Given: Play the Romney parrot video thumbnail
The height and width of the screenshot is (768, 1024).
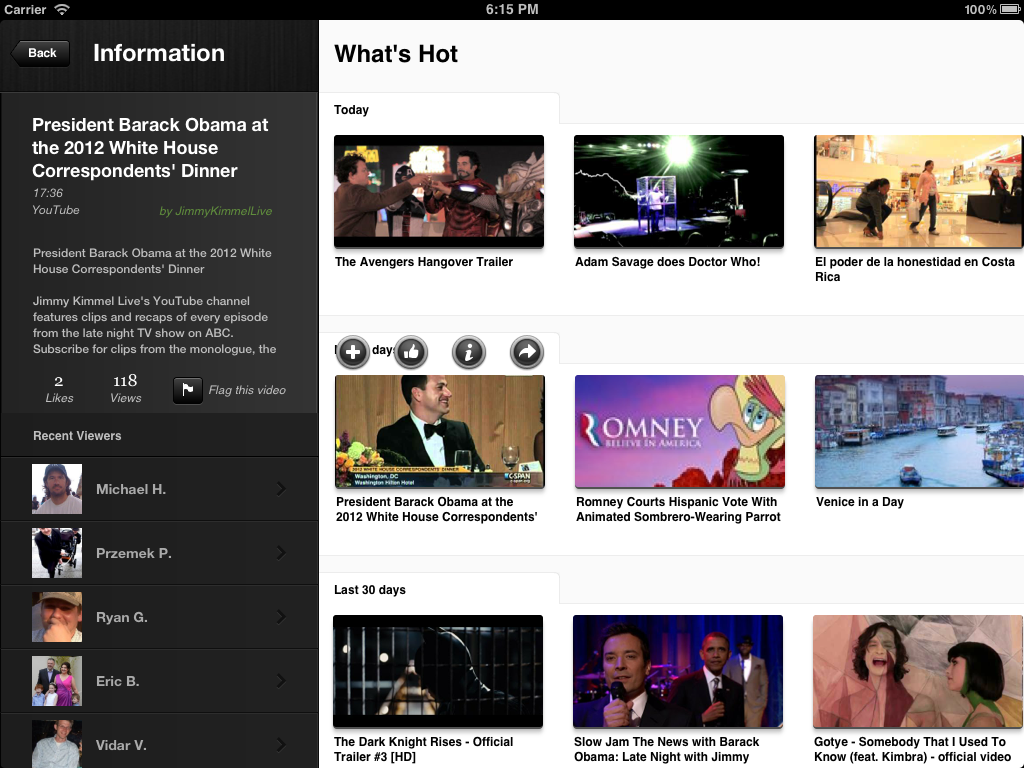Looking at the screenshot, I should (680, 431).
